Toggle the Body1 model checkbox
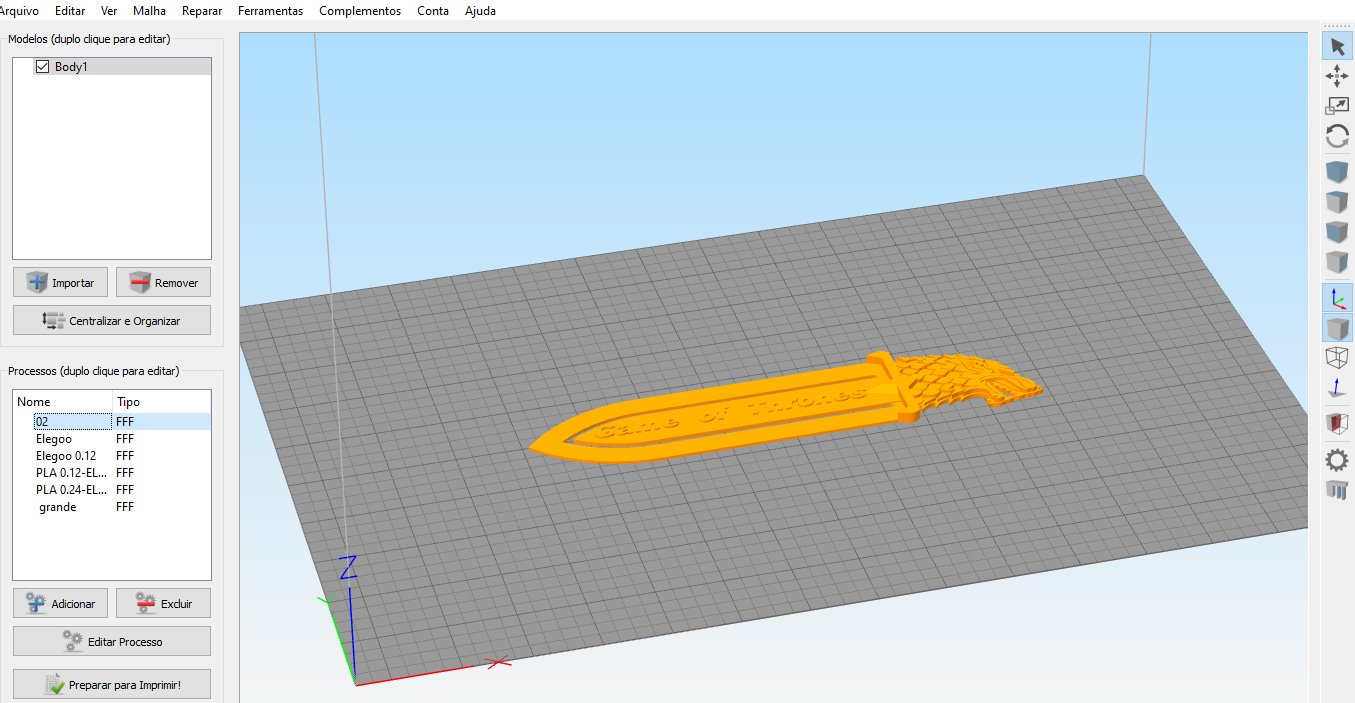 pyautogui.click(x=42, y=67)
